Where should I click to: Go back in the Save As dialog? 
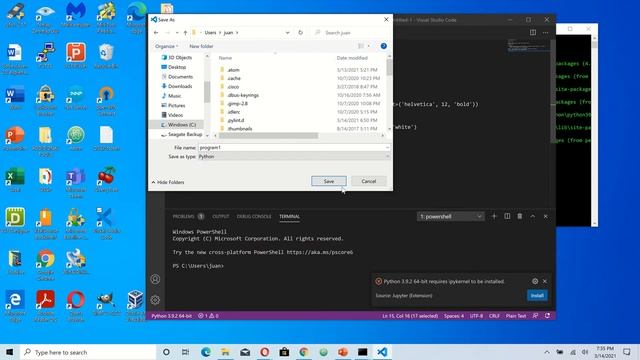tap(156, 33)
